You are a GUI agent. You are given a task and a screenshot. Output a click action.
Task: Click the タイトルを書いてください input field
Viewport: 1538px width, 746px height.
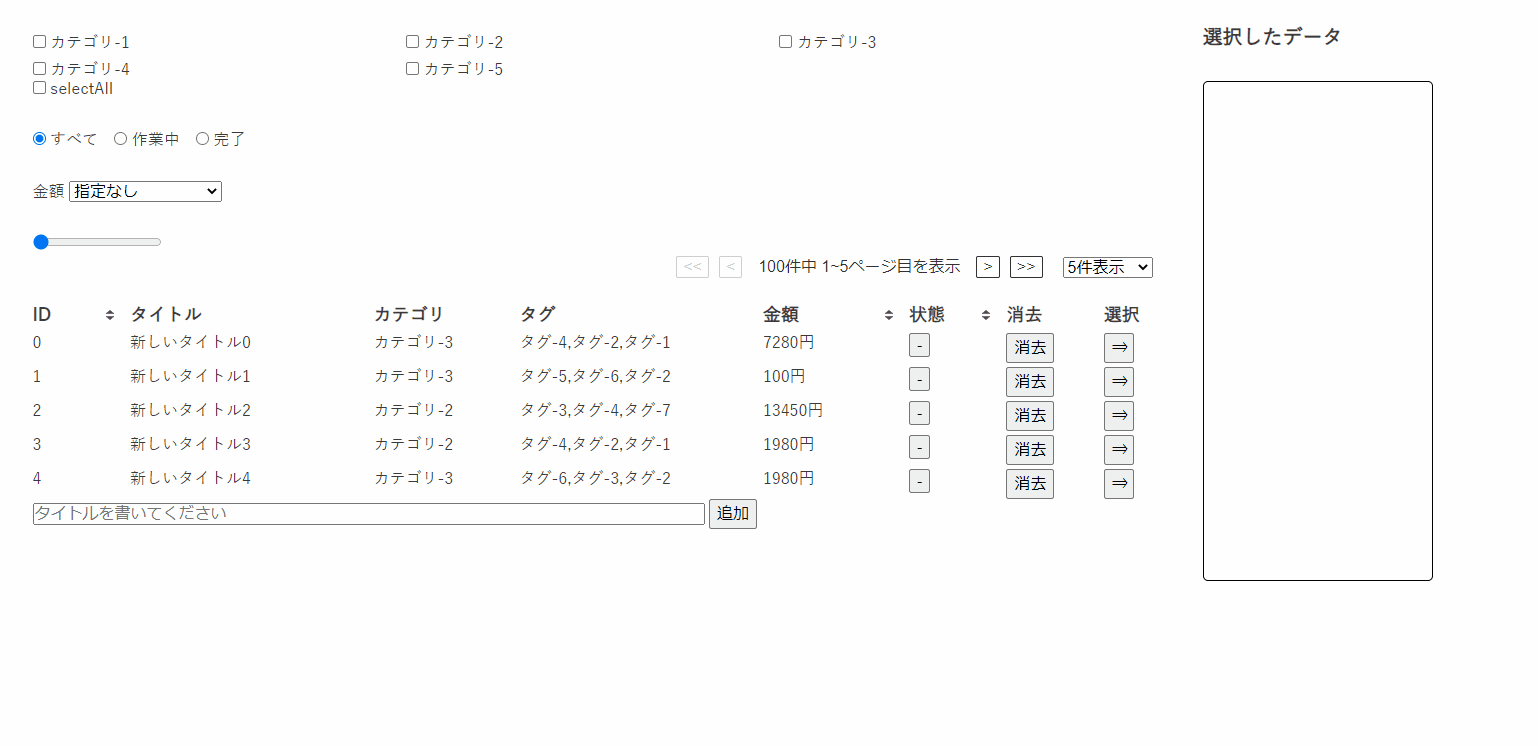click(x=369, y=514)
